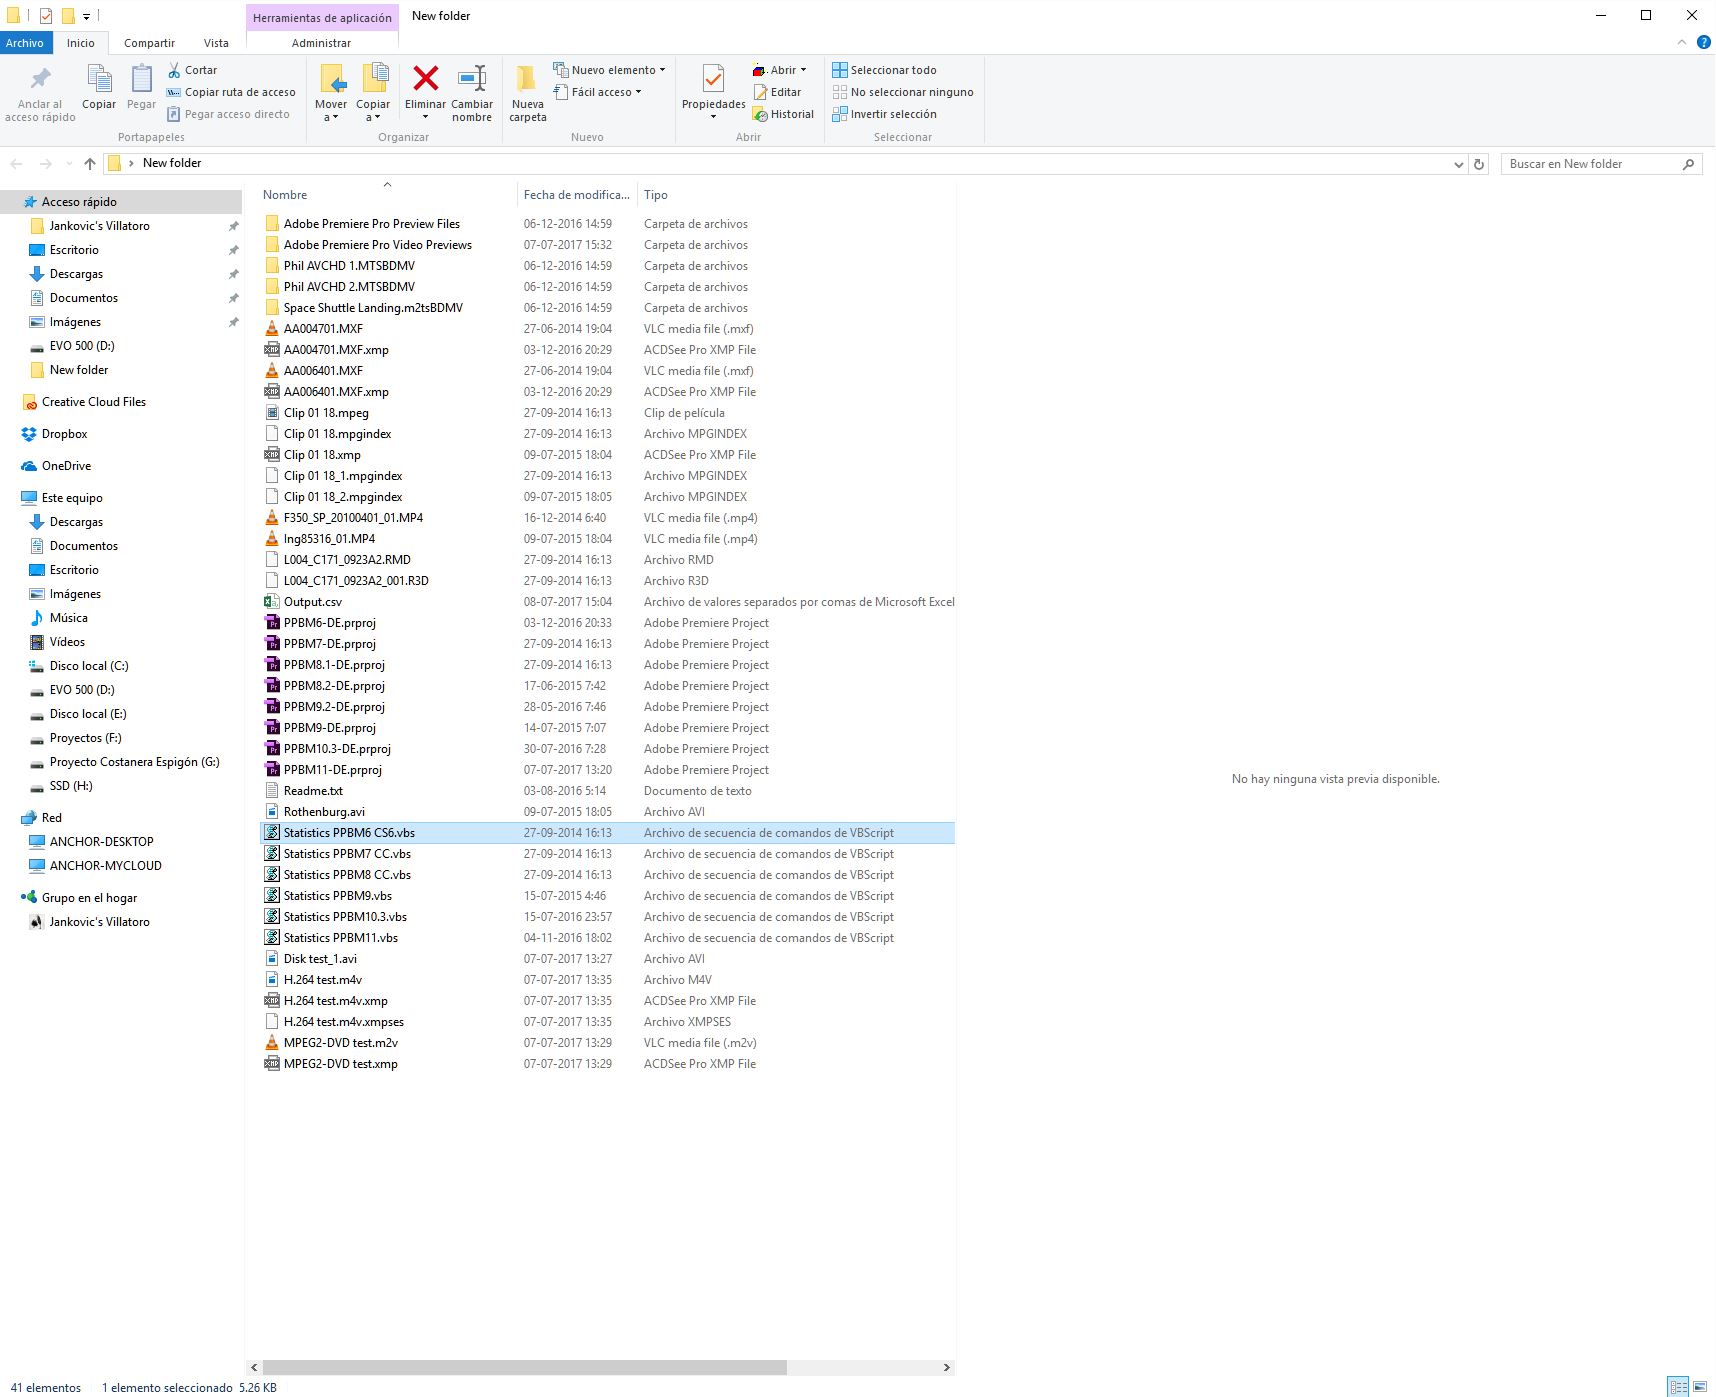Expand the address bar history dropdown
This screenshot has height=1397, width=1716.
1458,164
